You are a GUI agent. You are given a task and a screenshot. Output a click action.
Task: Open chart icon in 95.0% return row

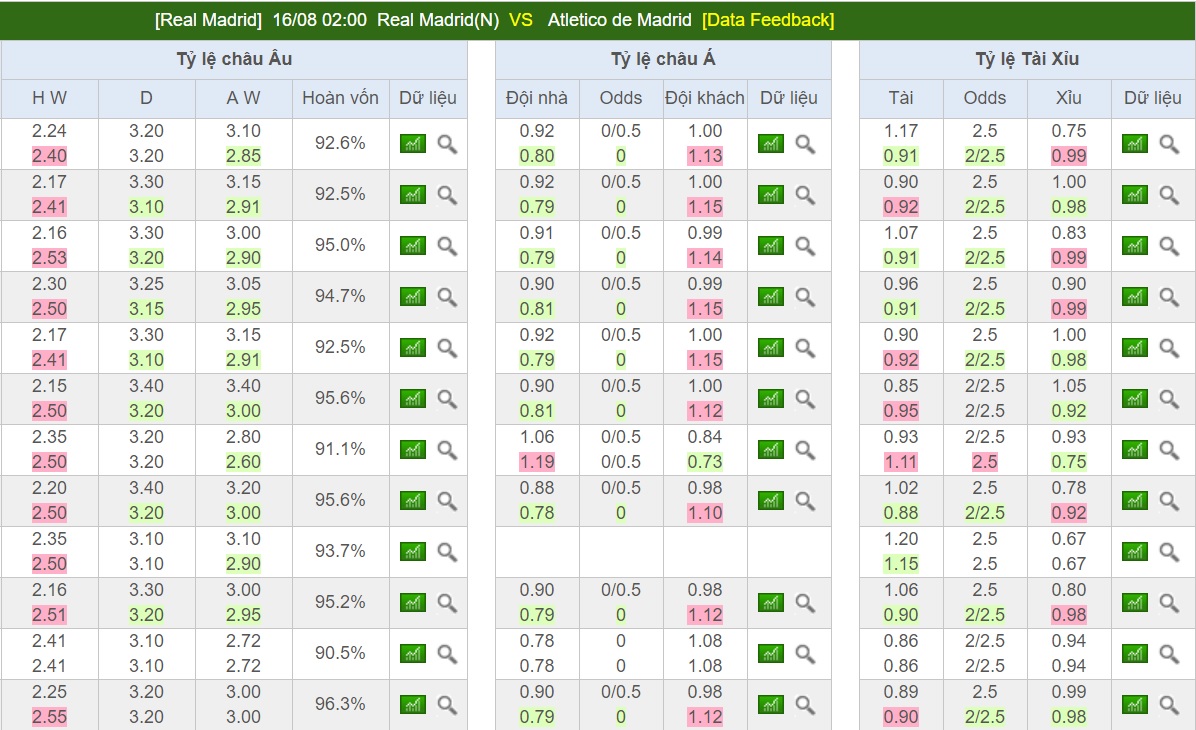[x=413, y=246]
